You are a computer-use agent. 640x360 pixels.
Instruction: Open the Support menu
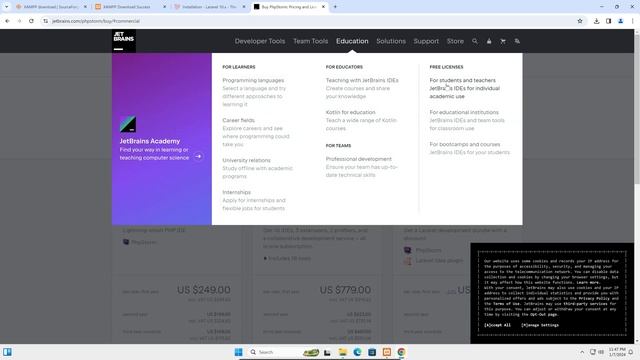(x=426, y=41)
